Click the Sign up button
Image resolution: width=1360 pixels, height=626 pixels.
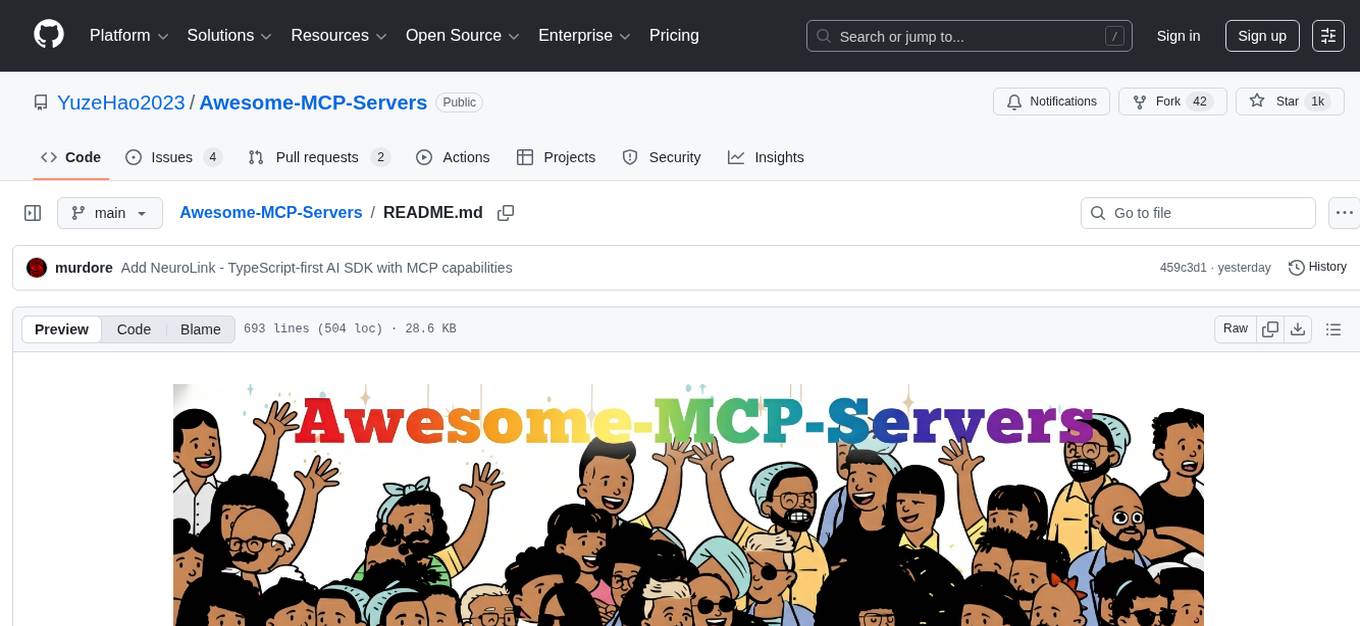tap(1261, 36)
